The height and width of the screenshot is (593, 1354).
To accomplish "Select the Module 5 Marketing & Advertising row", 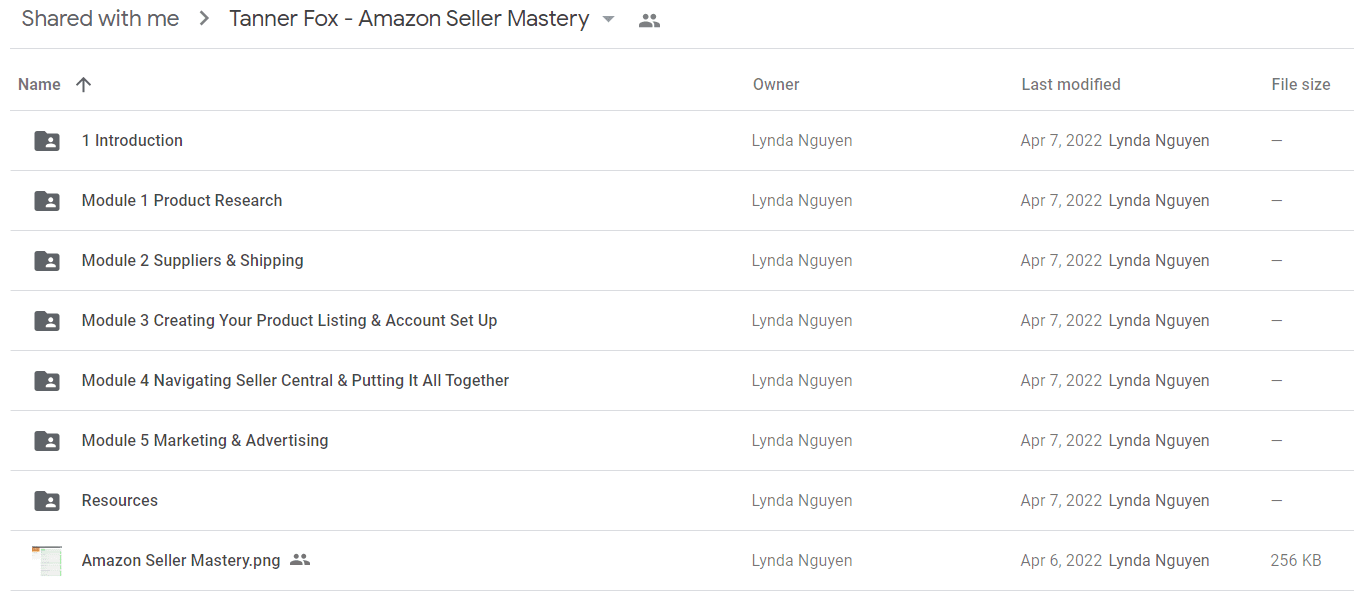I will [x=682, y=441].
